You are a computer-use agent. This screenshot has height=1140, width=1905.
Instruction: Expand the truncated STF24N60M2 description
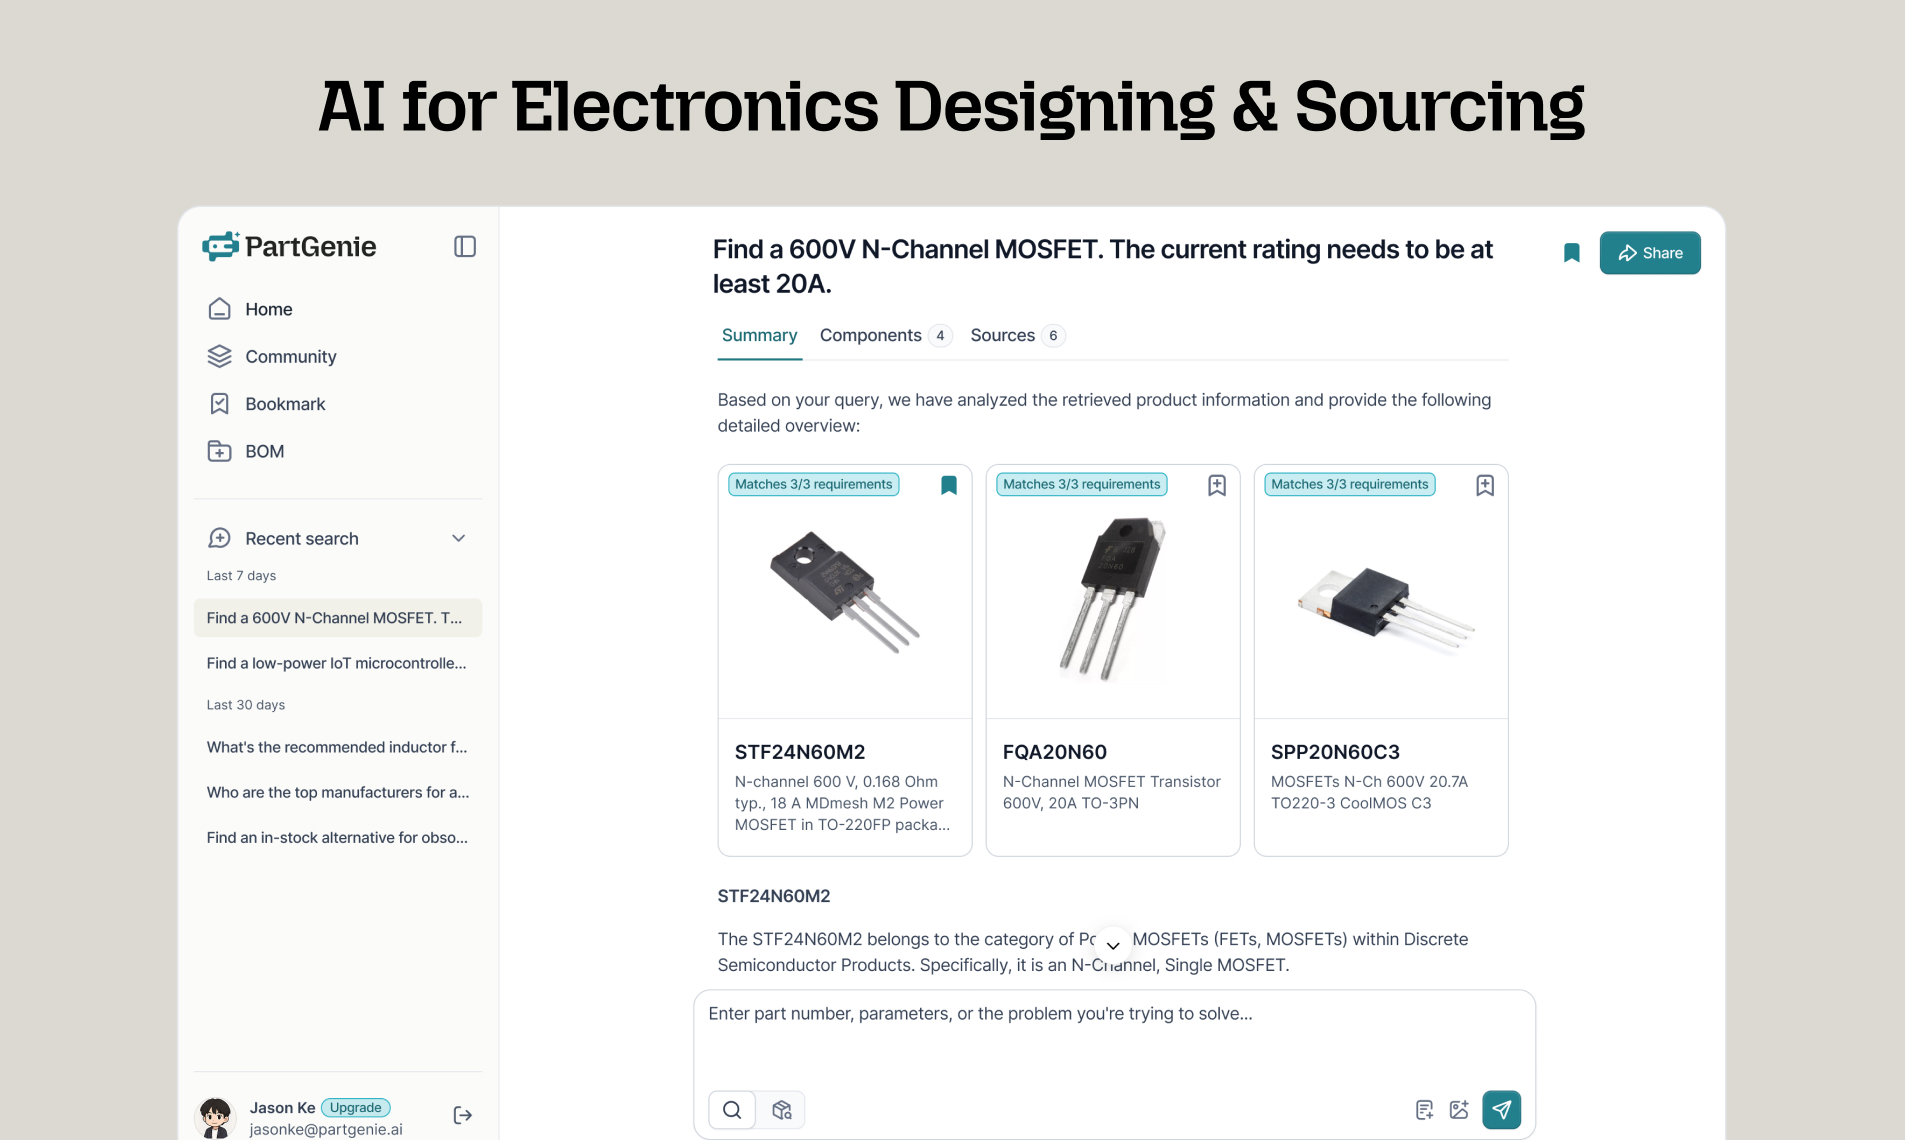tap(1112, 944)
